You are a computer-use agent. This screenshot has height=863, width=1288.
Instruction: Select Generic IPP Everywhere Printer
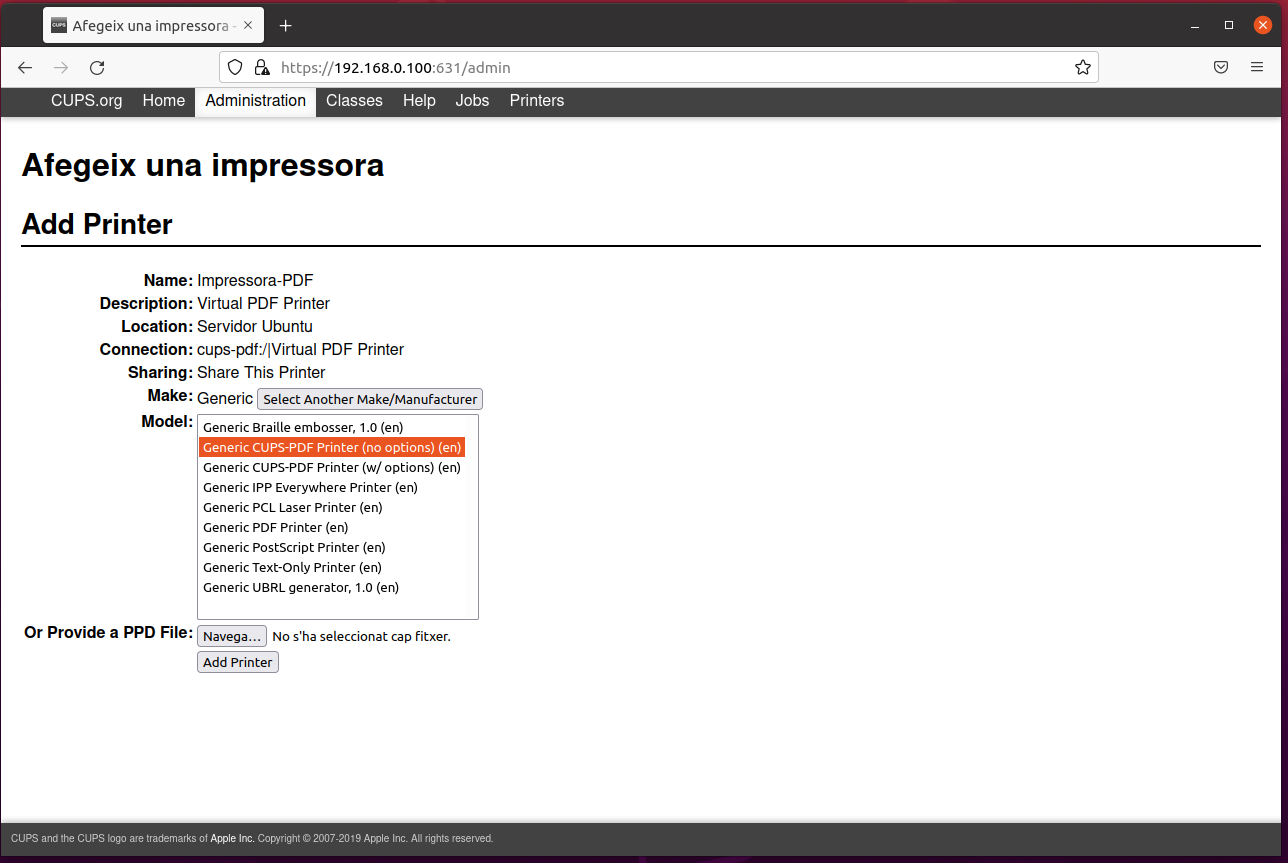(x=310, y=487)
